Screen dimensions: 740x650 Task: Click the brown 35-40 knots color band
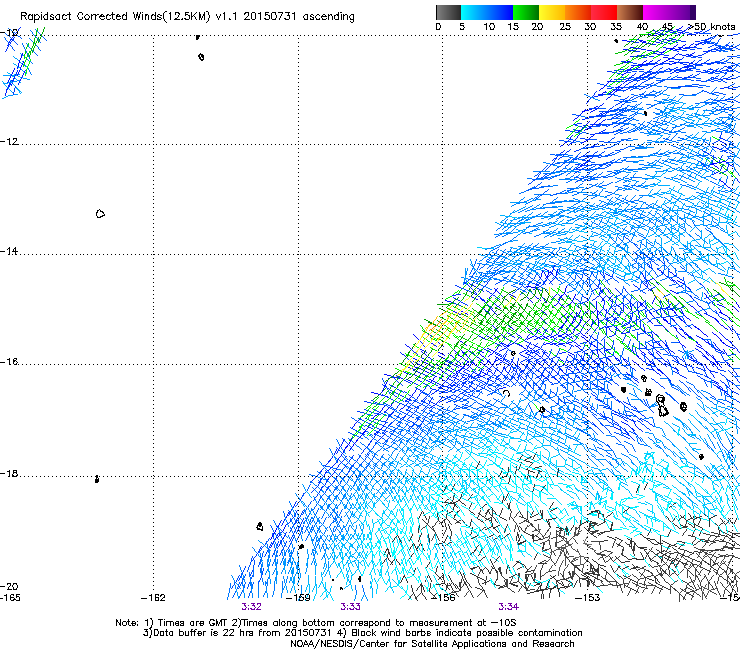point(630,12)
